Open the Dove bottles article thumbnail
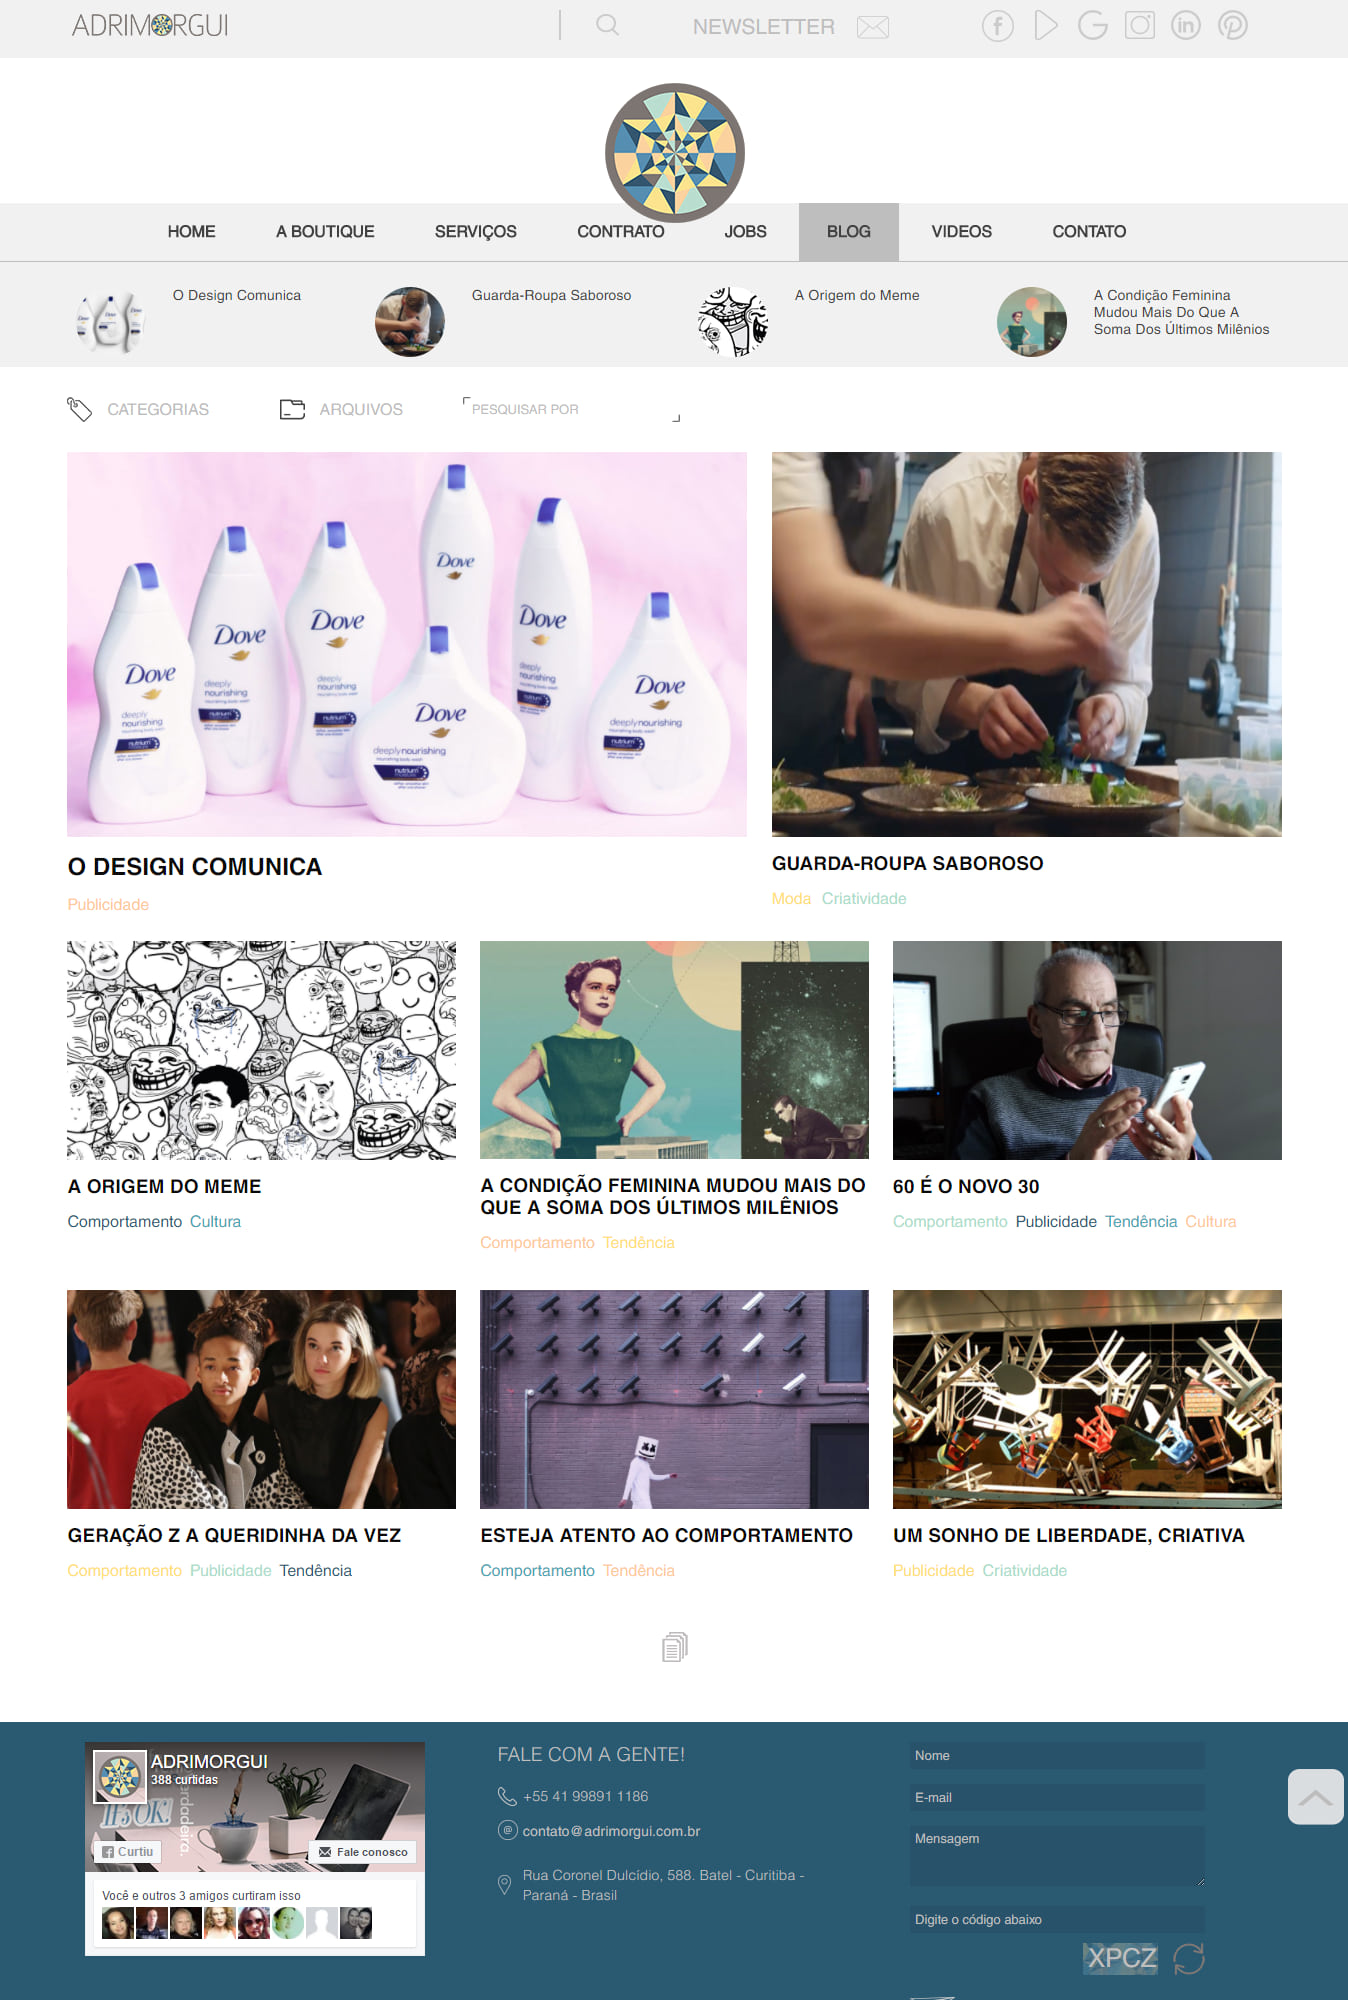 [407, 644]
